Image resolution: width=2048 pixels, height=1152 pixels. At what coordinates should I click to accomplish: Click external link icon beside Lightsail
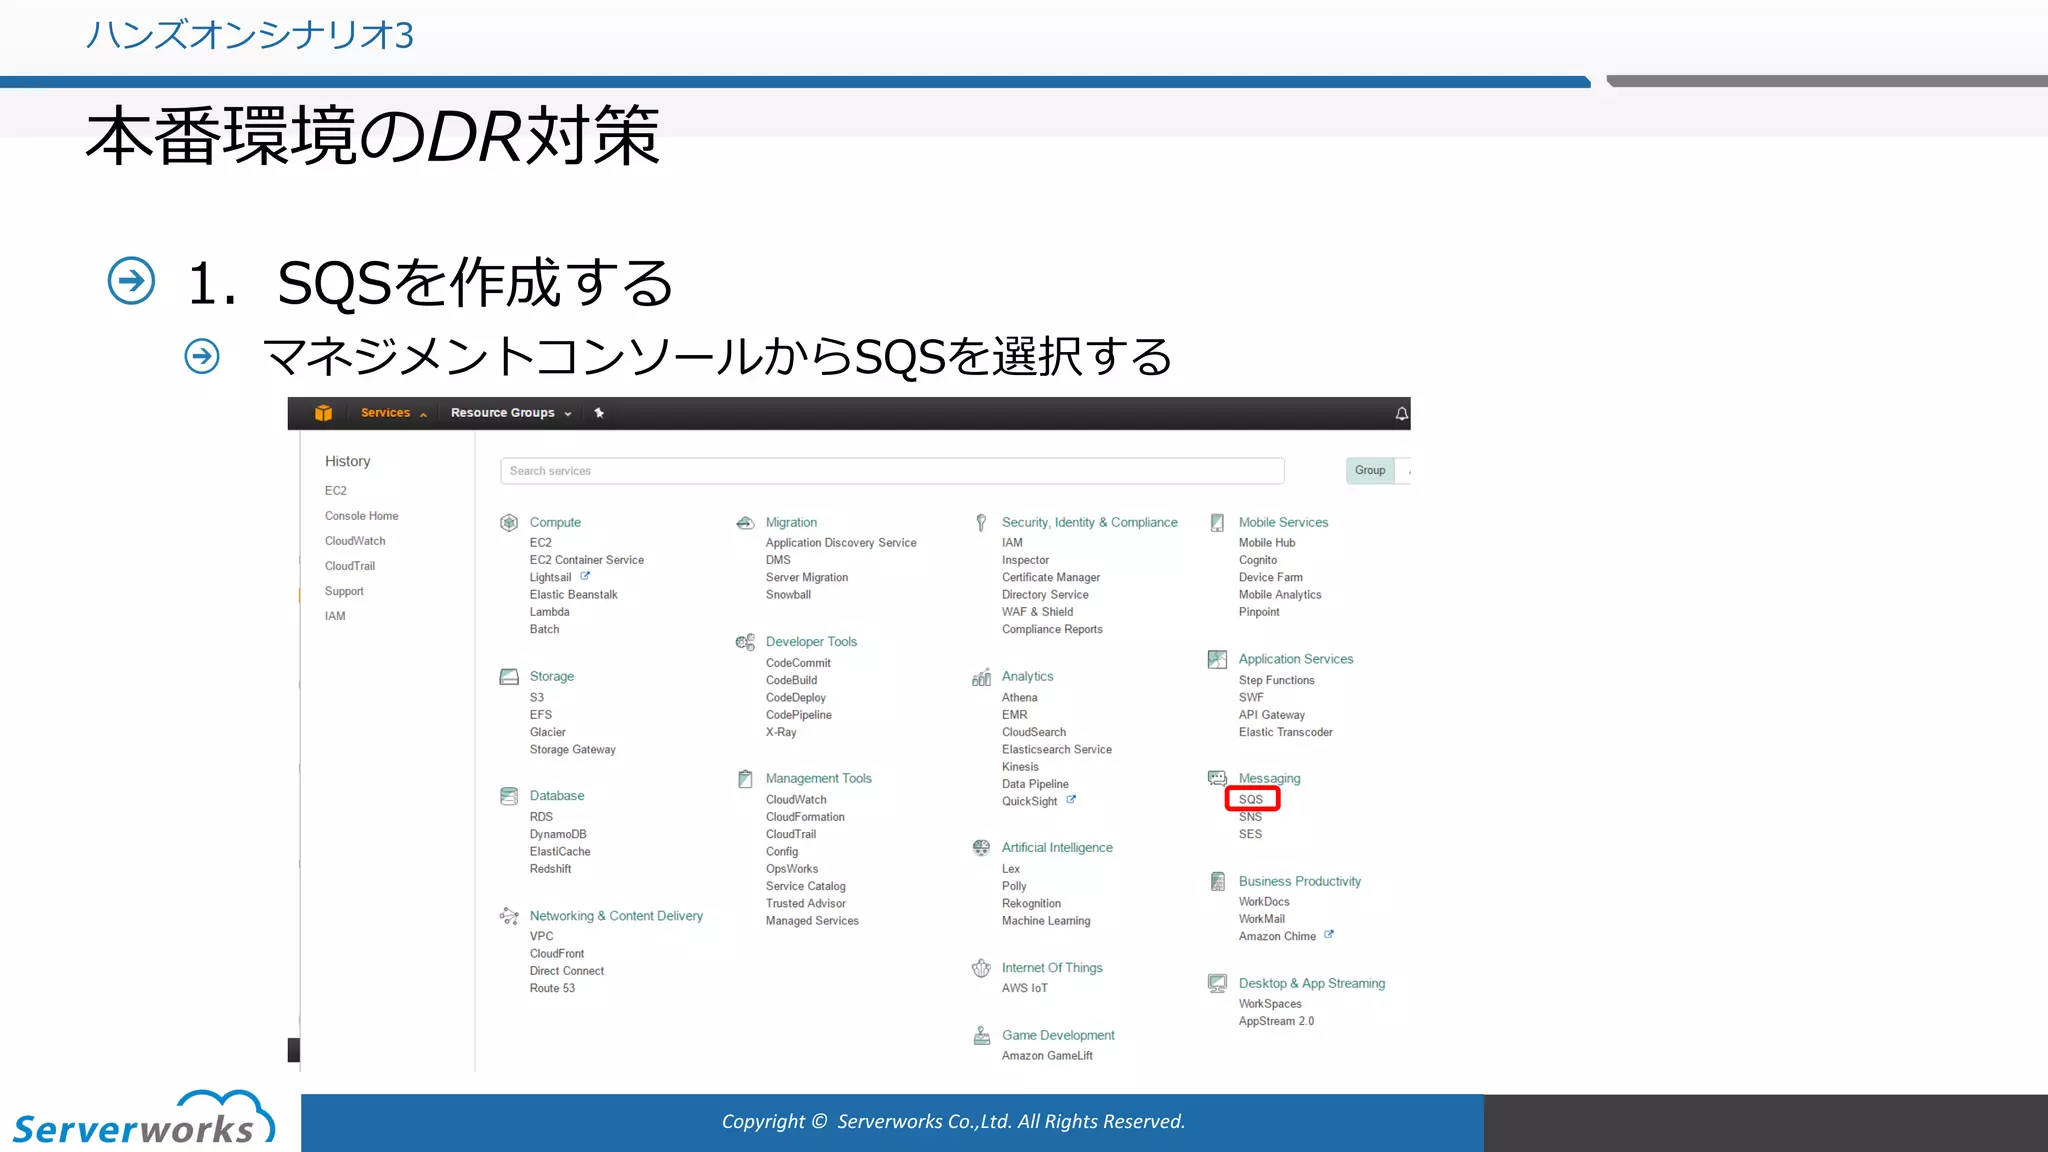tap(585, 576)
